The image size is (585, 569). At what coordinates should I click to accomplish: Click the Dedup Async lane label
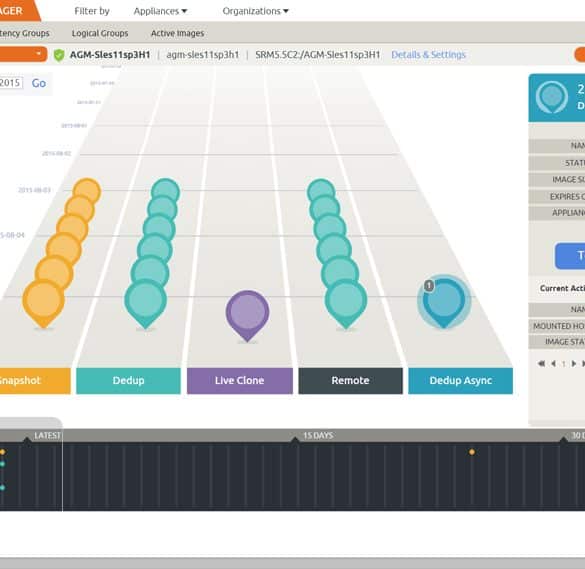[461, 381]
